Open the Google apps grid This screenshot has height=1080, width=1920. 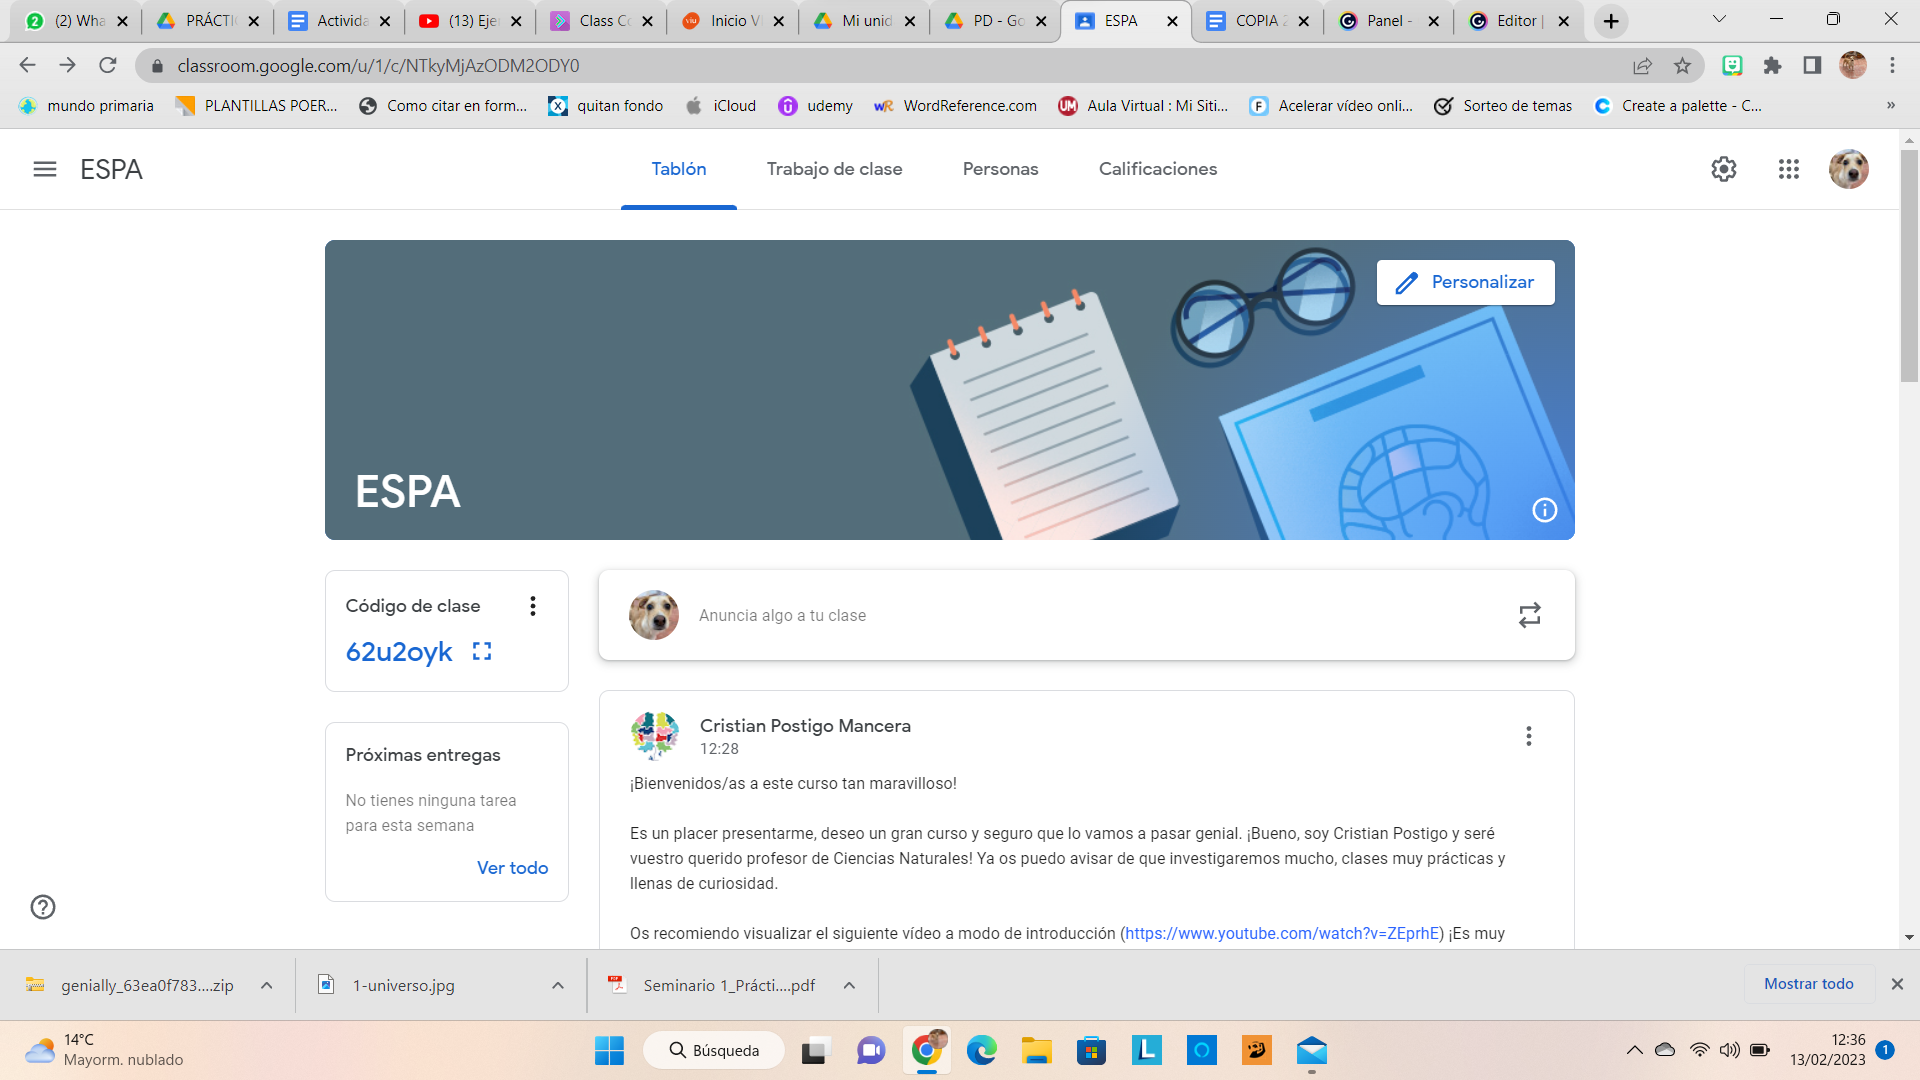point(1789,169)
